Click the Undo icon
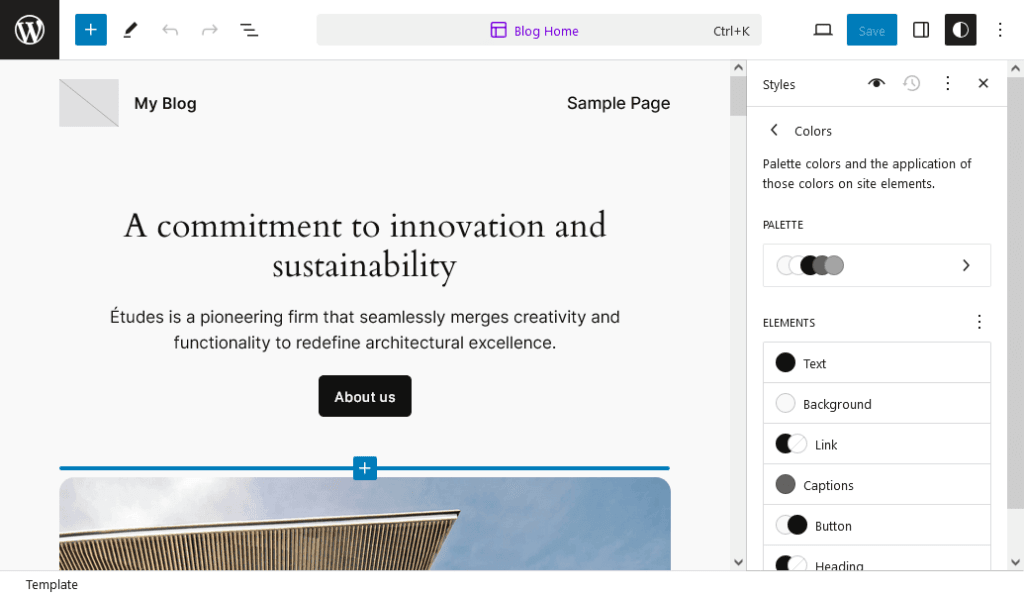 [x=170, y=30]
